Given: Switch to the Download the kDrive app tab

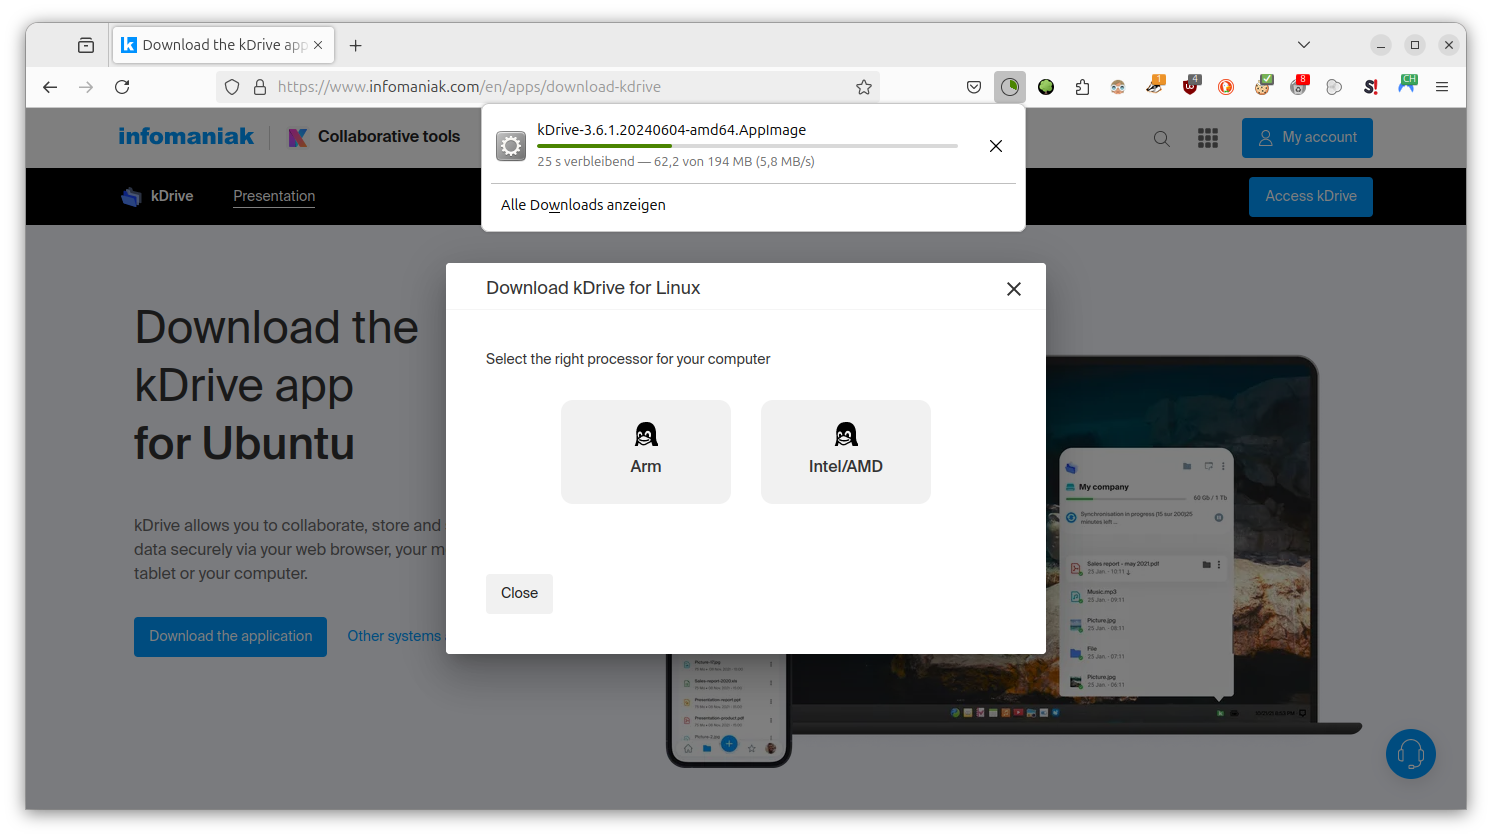Looking at the screenshot, I should pos(214,45).
